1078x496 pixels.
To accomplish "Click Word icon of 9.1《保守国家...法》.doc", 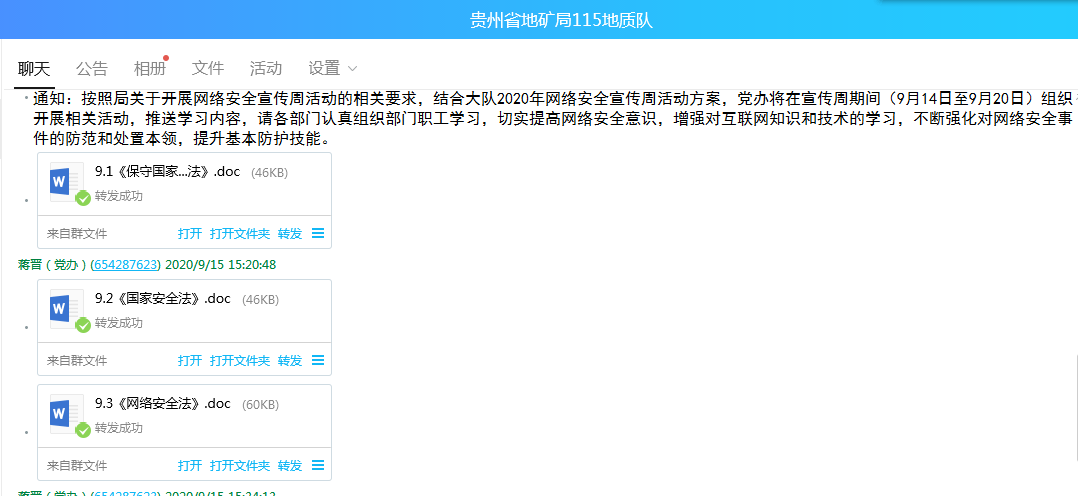I will (x=67, y=184).
